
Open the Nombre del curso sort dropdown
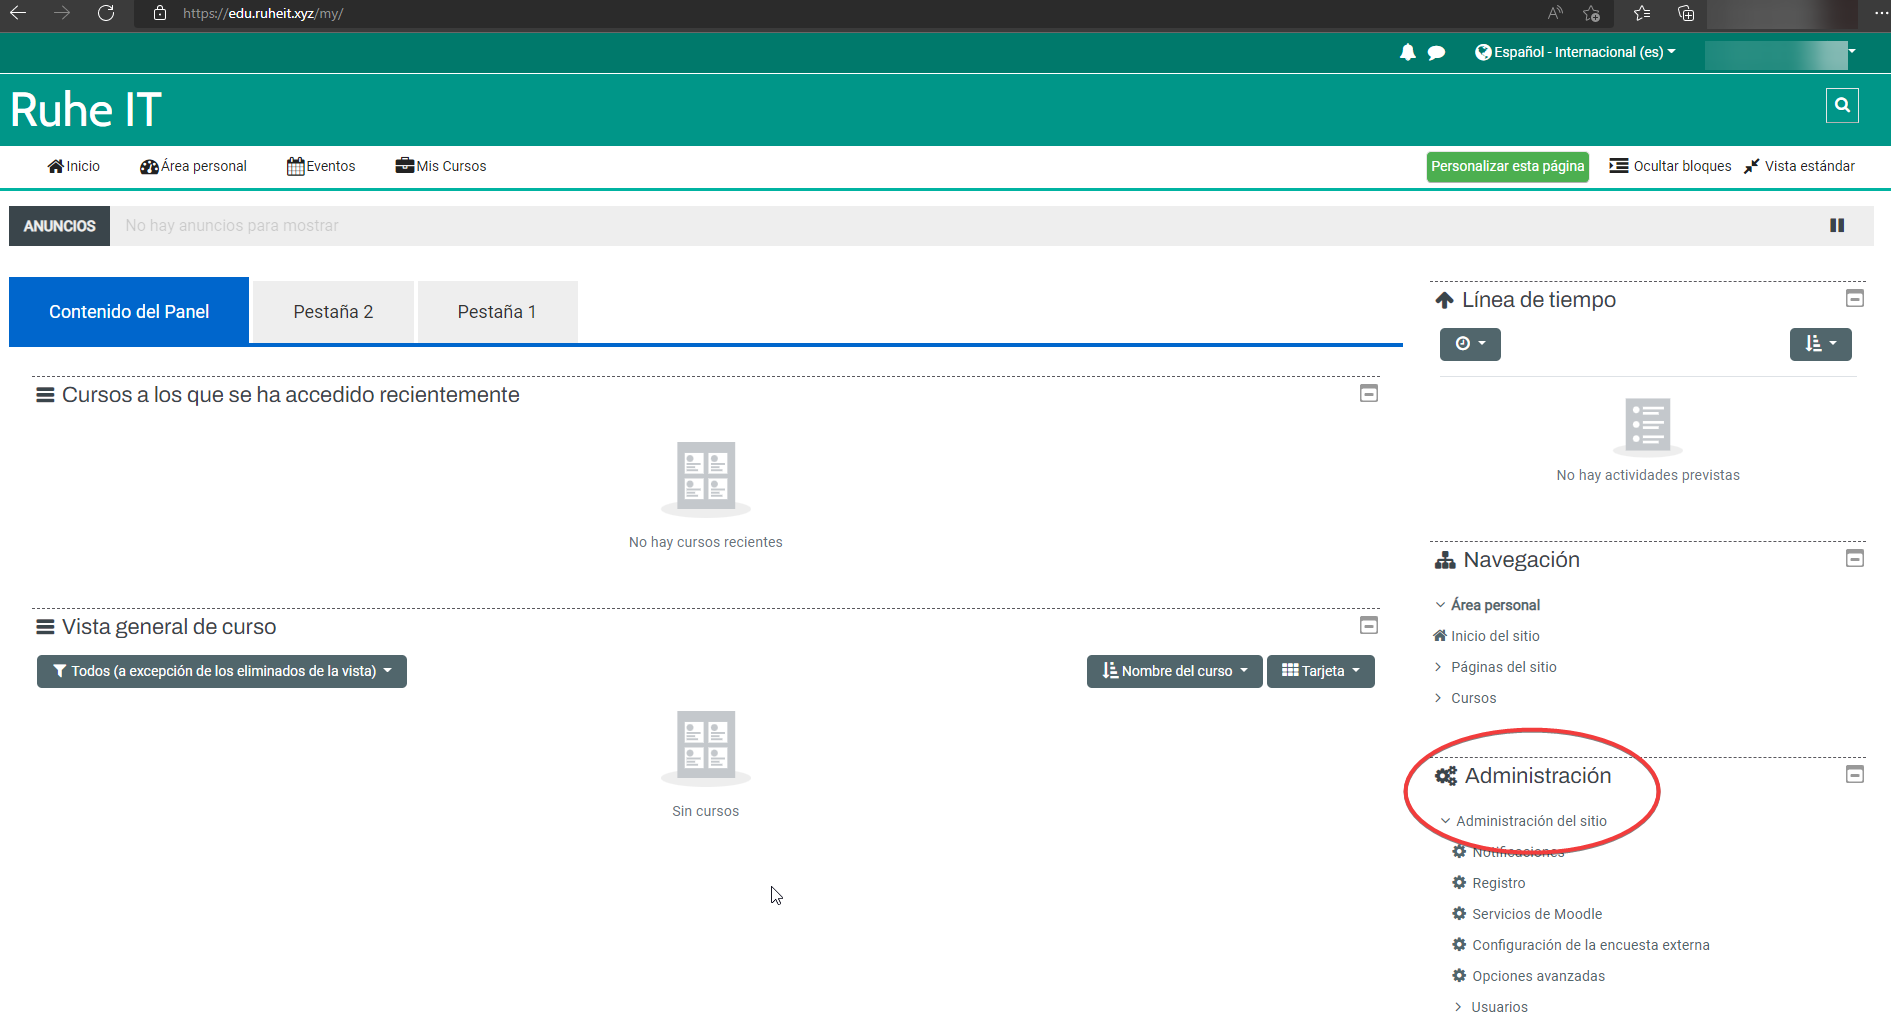[1174, 671]
